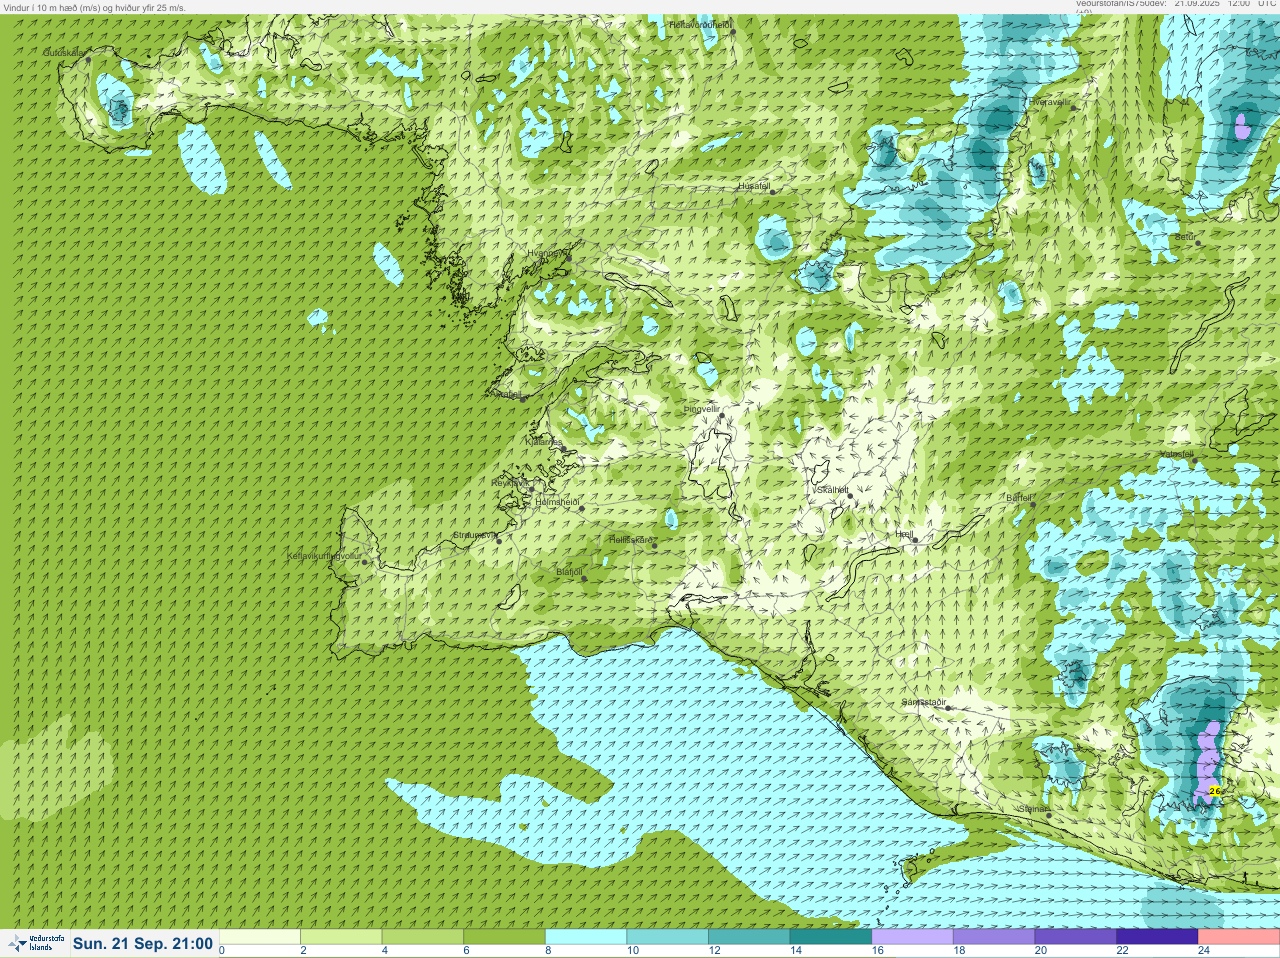The width and height of the screenshot is (1280, 958).
Task: Click the 12–14 m/s legend swatch
Action: tap(749, 937)
